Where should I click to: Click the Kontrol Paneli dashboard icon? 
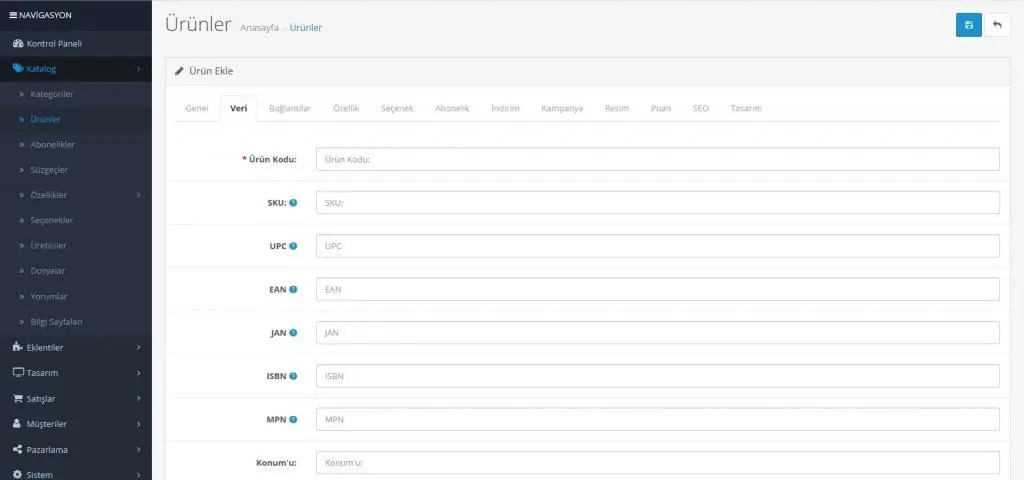point(18,44)
